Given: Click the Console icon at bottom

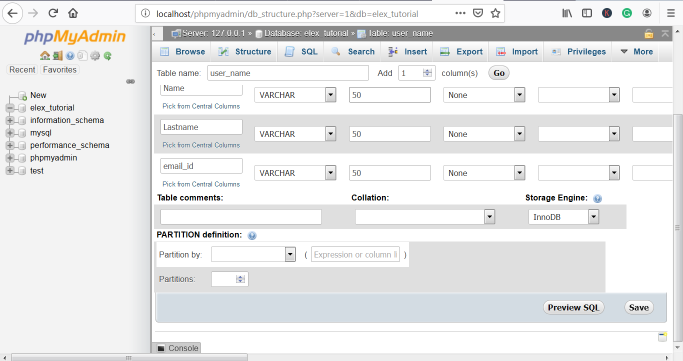Looking at the screenshot, I should tap(161, 348).
